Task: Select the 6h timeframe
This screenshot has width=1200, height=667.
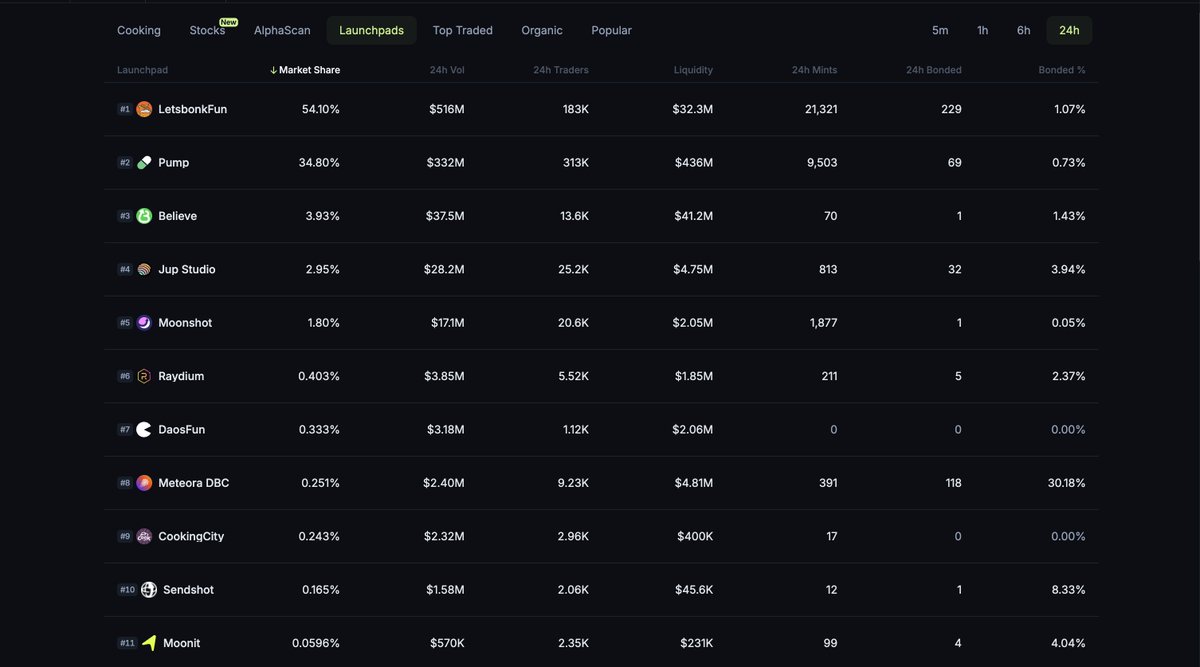Action: pos(1024,30)
